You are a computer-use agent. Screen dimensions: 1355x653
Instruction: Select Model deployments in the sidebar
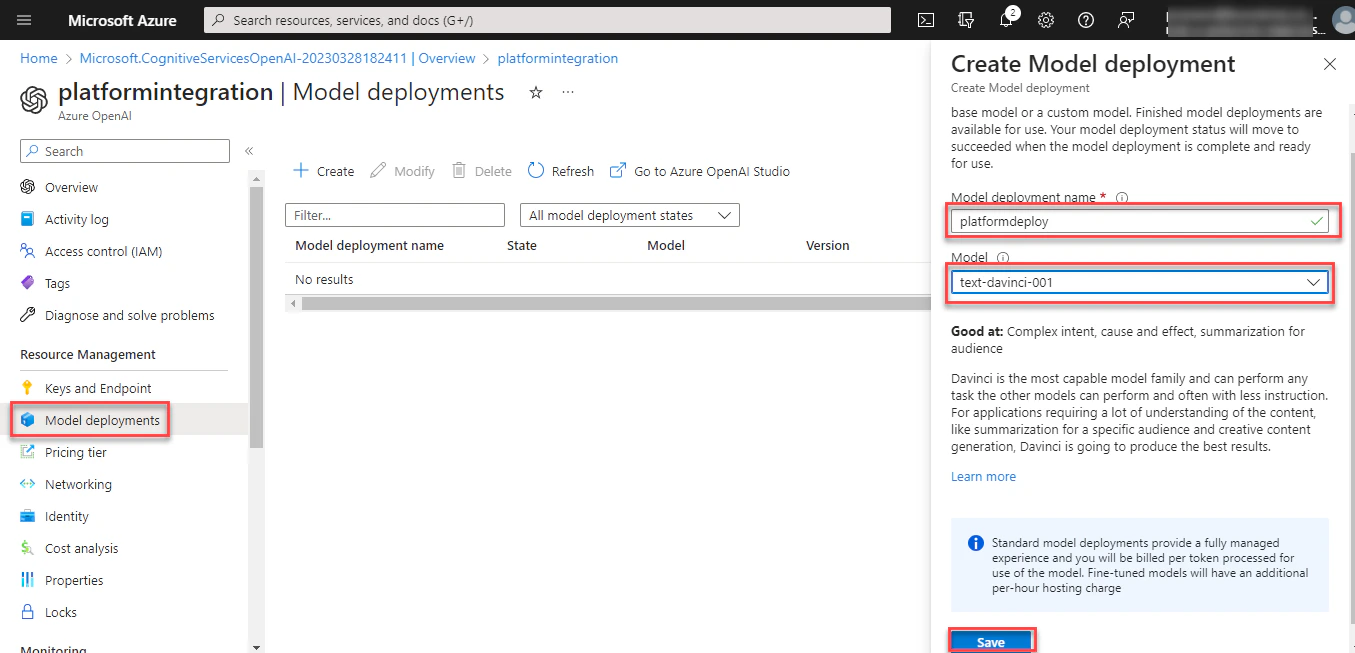102,420
